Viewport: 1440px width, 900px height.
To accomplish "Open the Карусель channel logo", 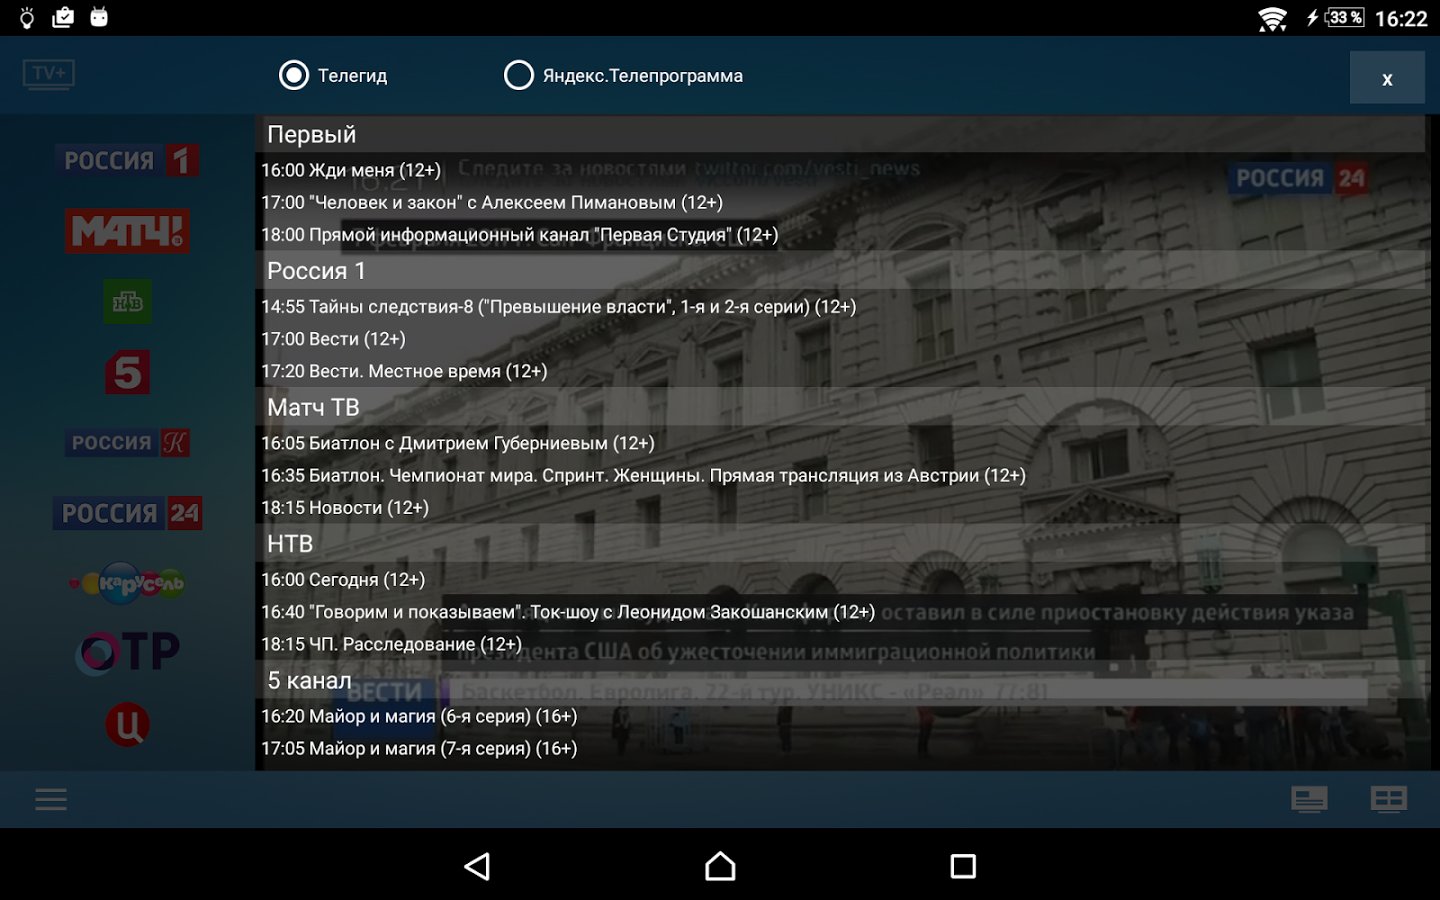I will [127, 583].
